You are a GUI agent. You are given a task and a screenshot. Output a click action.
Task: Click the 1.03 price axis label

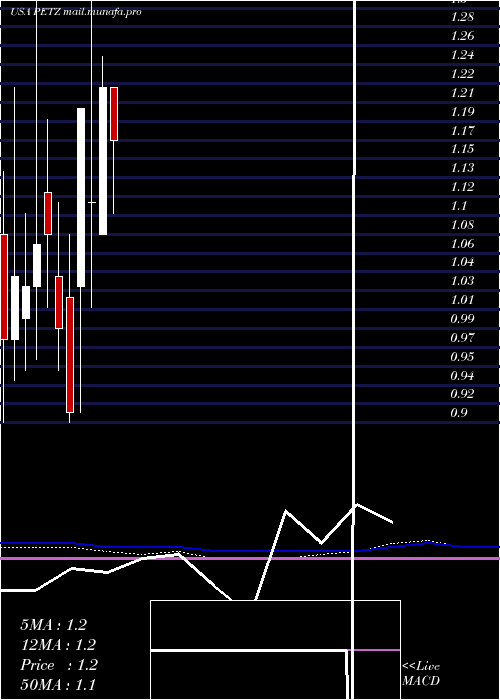click(462, 281)
